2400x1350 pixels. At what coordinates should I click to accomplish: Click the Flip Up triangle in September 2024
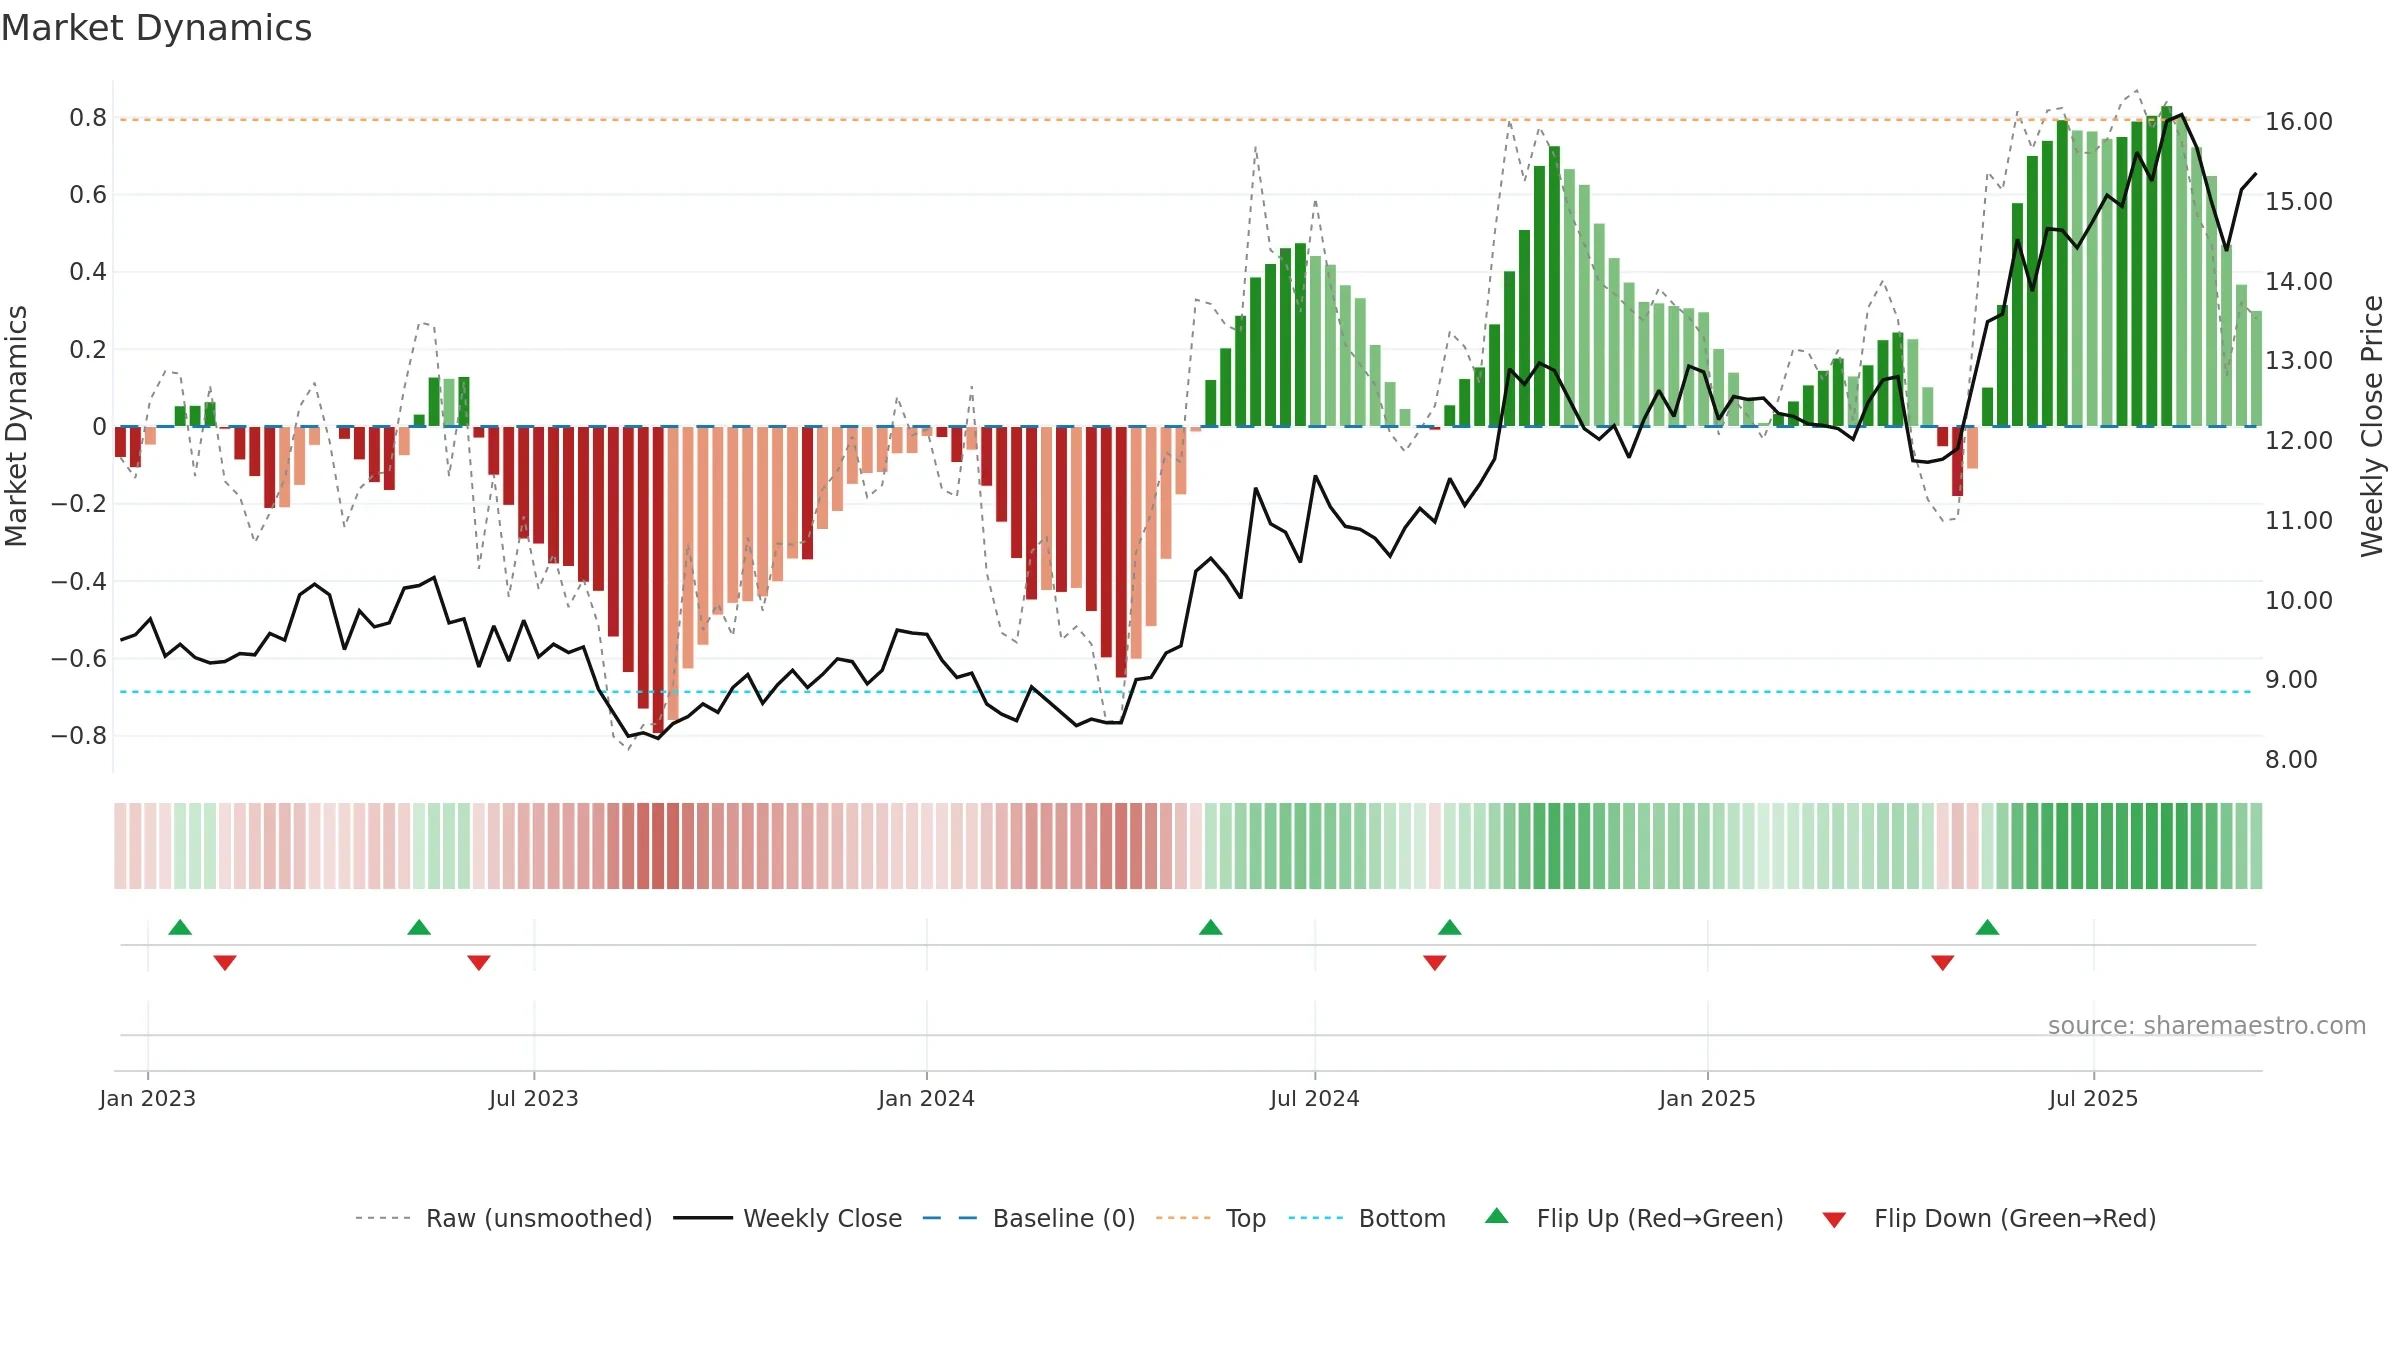[1450, 928]
